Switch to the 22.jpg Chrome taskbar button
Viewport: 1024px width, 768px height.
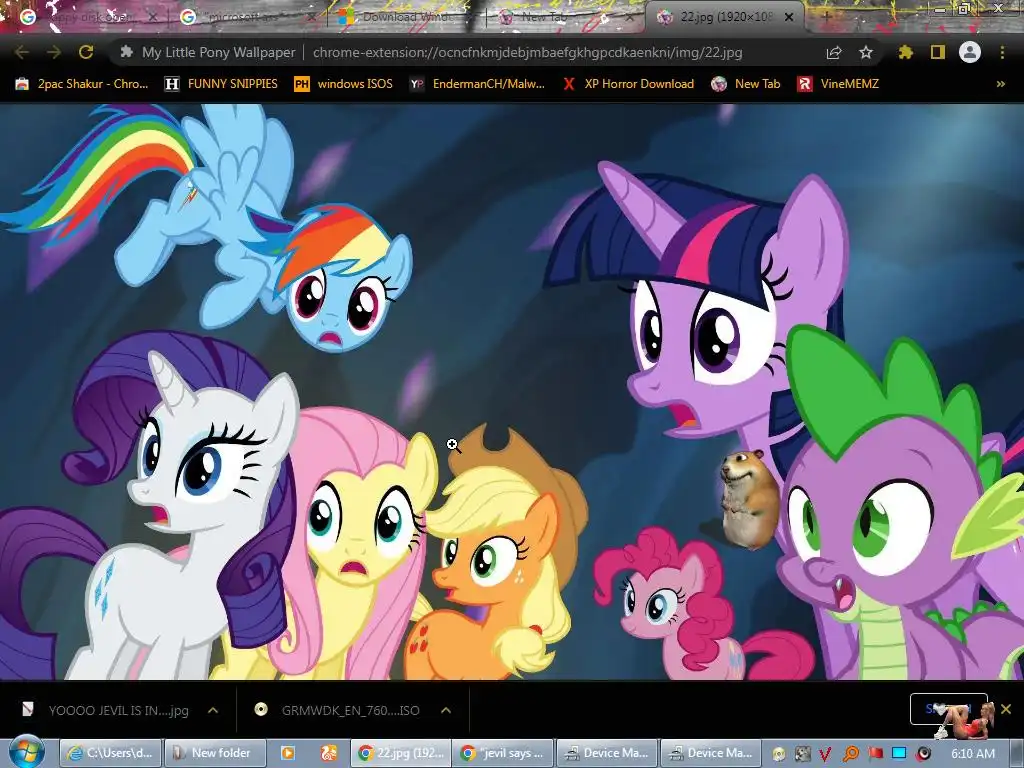click(x=401, y=753)
